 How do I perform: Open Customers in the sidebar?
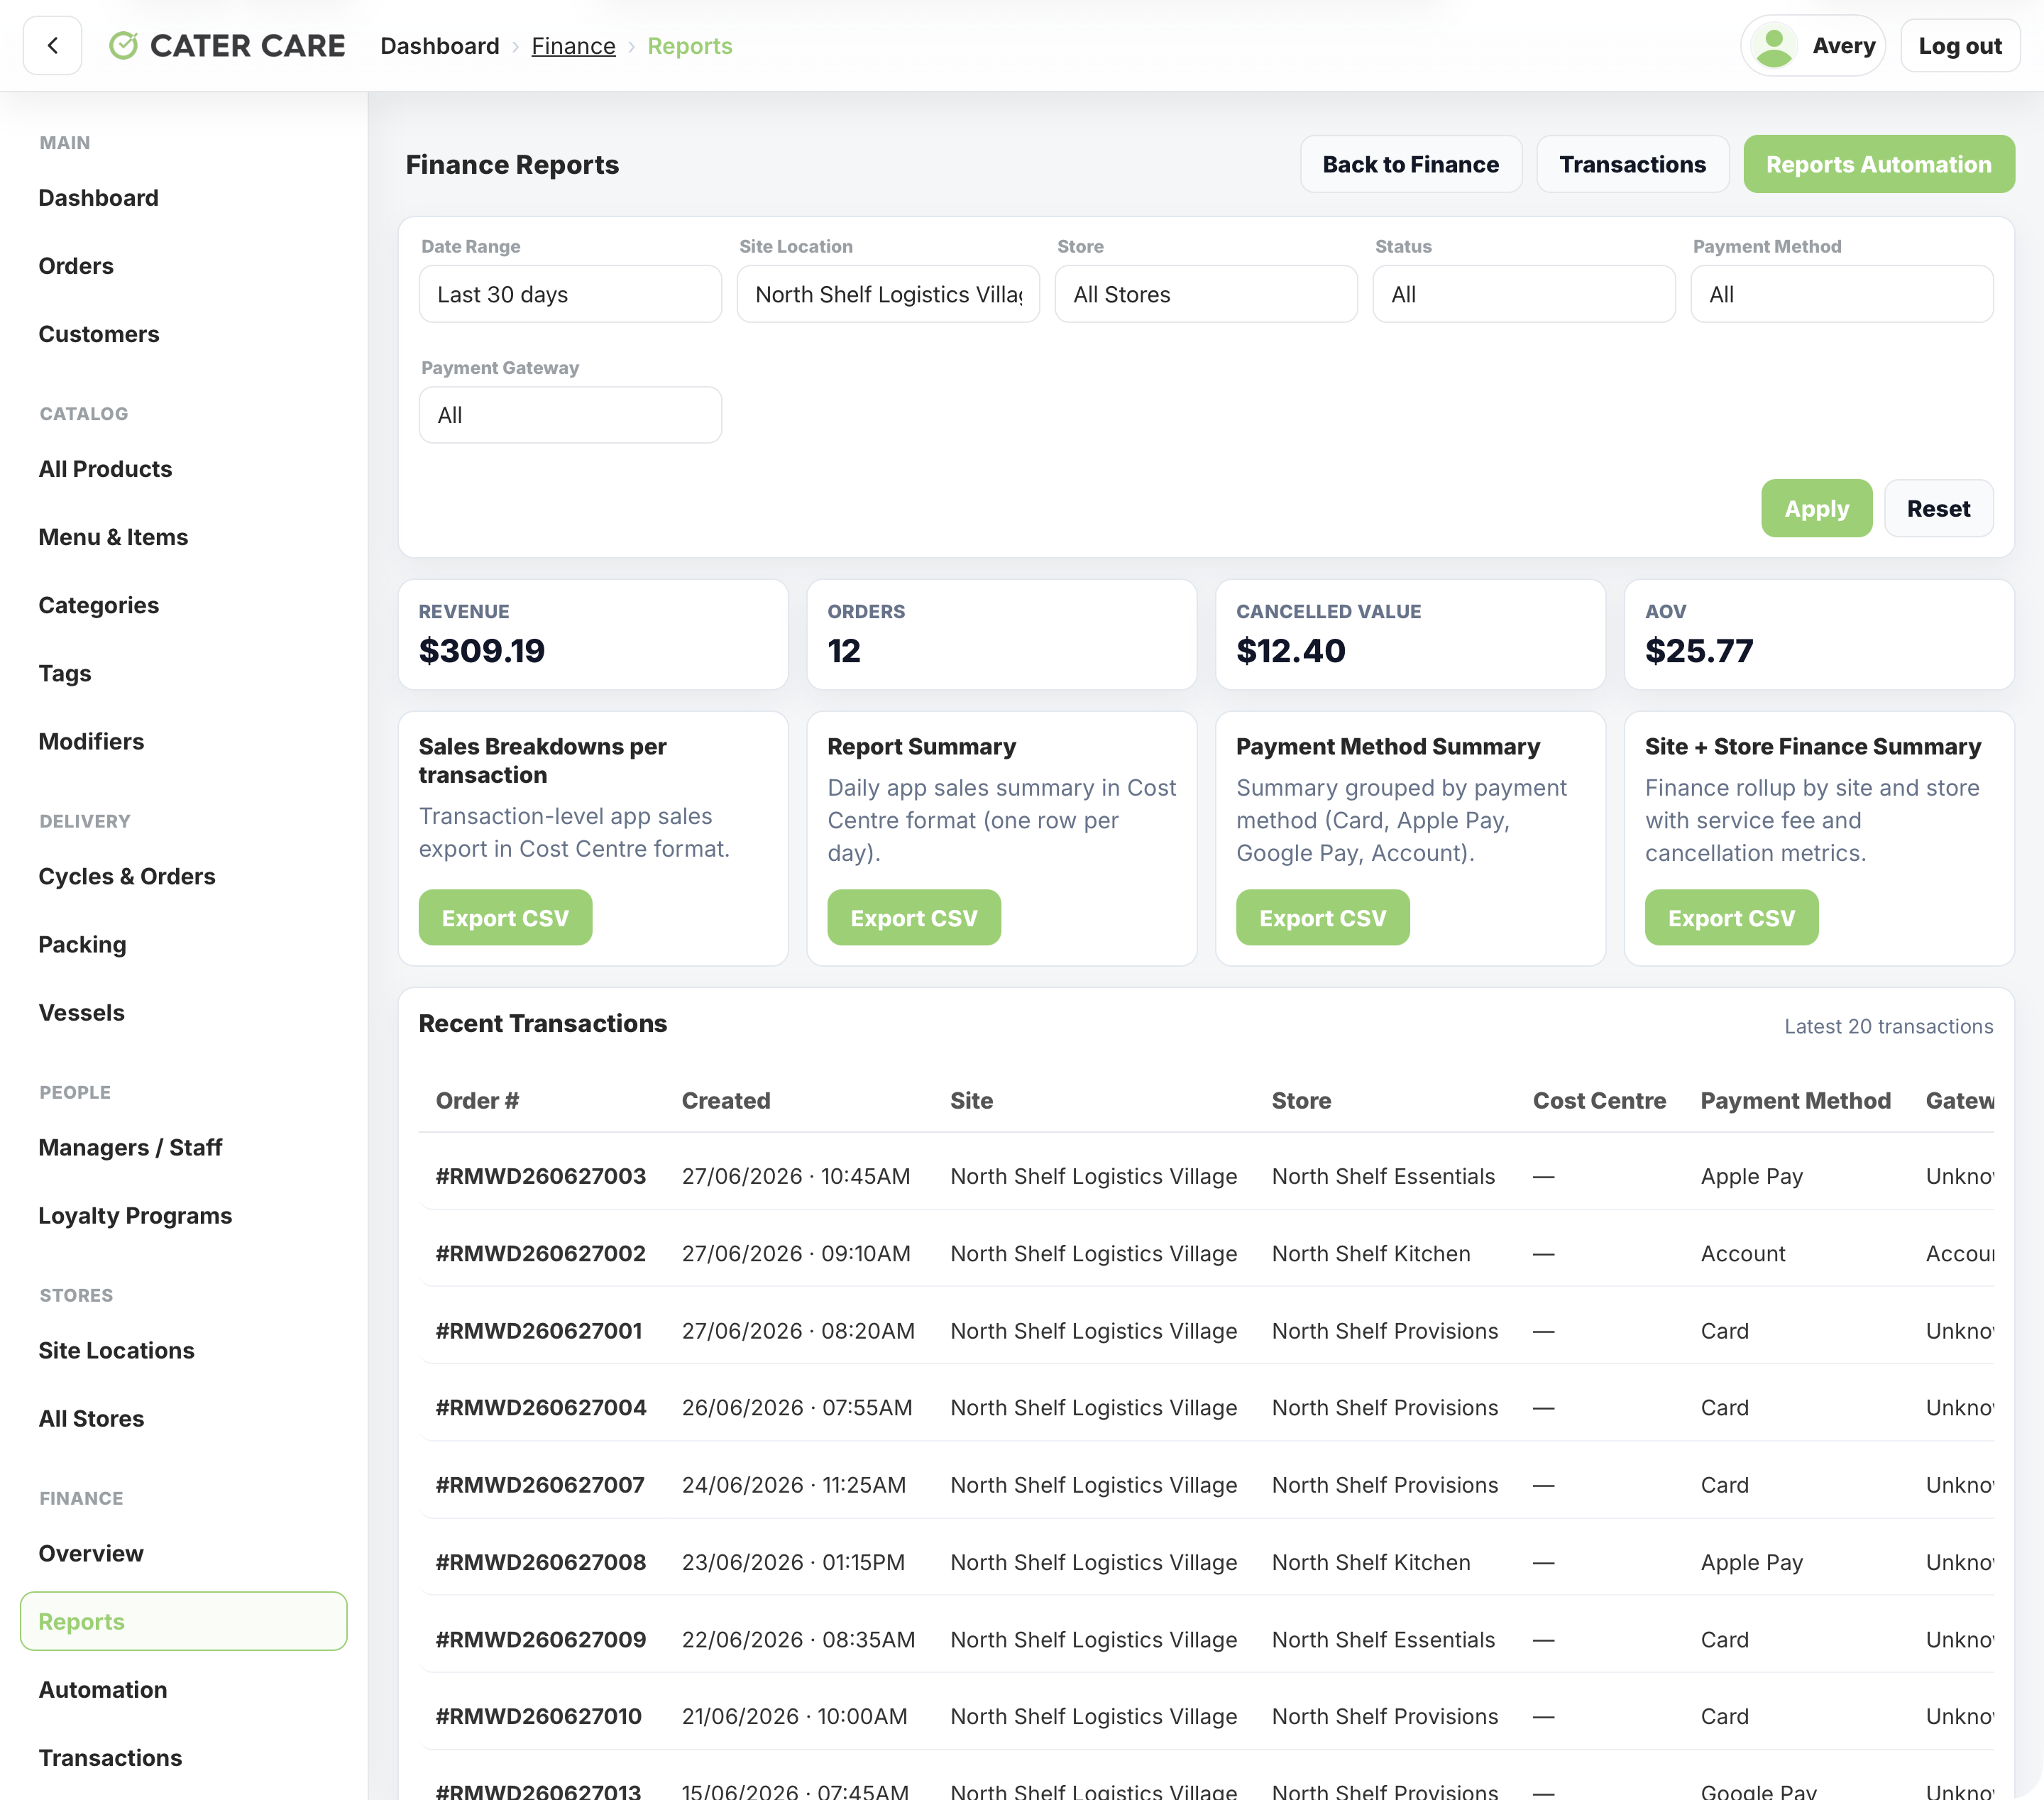click(x=98, y=334)
